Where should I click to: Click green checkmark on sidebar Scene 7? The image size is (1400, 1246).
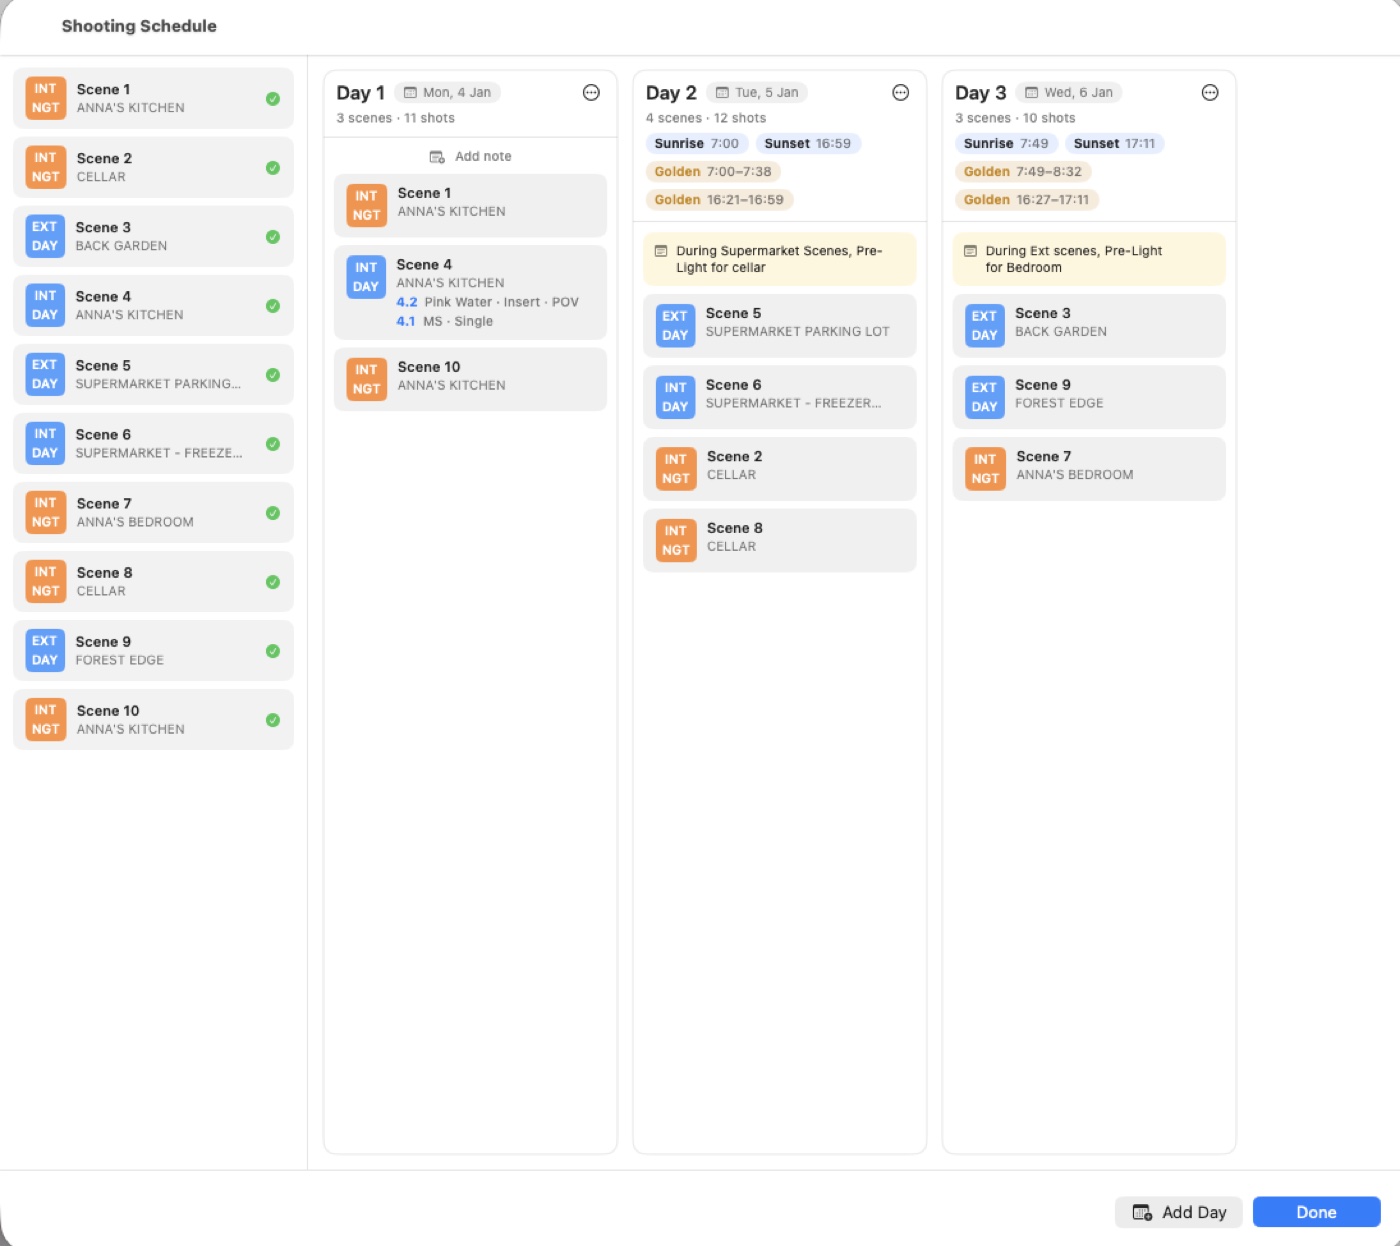pos(273,513)
